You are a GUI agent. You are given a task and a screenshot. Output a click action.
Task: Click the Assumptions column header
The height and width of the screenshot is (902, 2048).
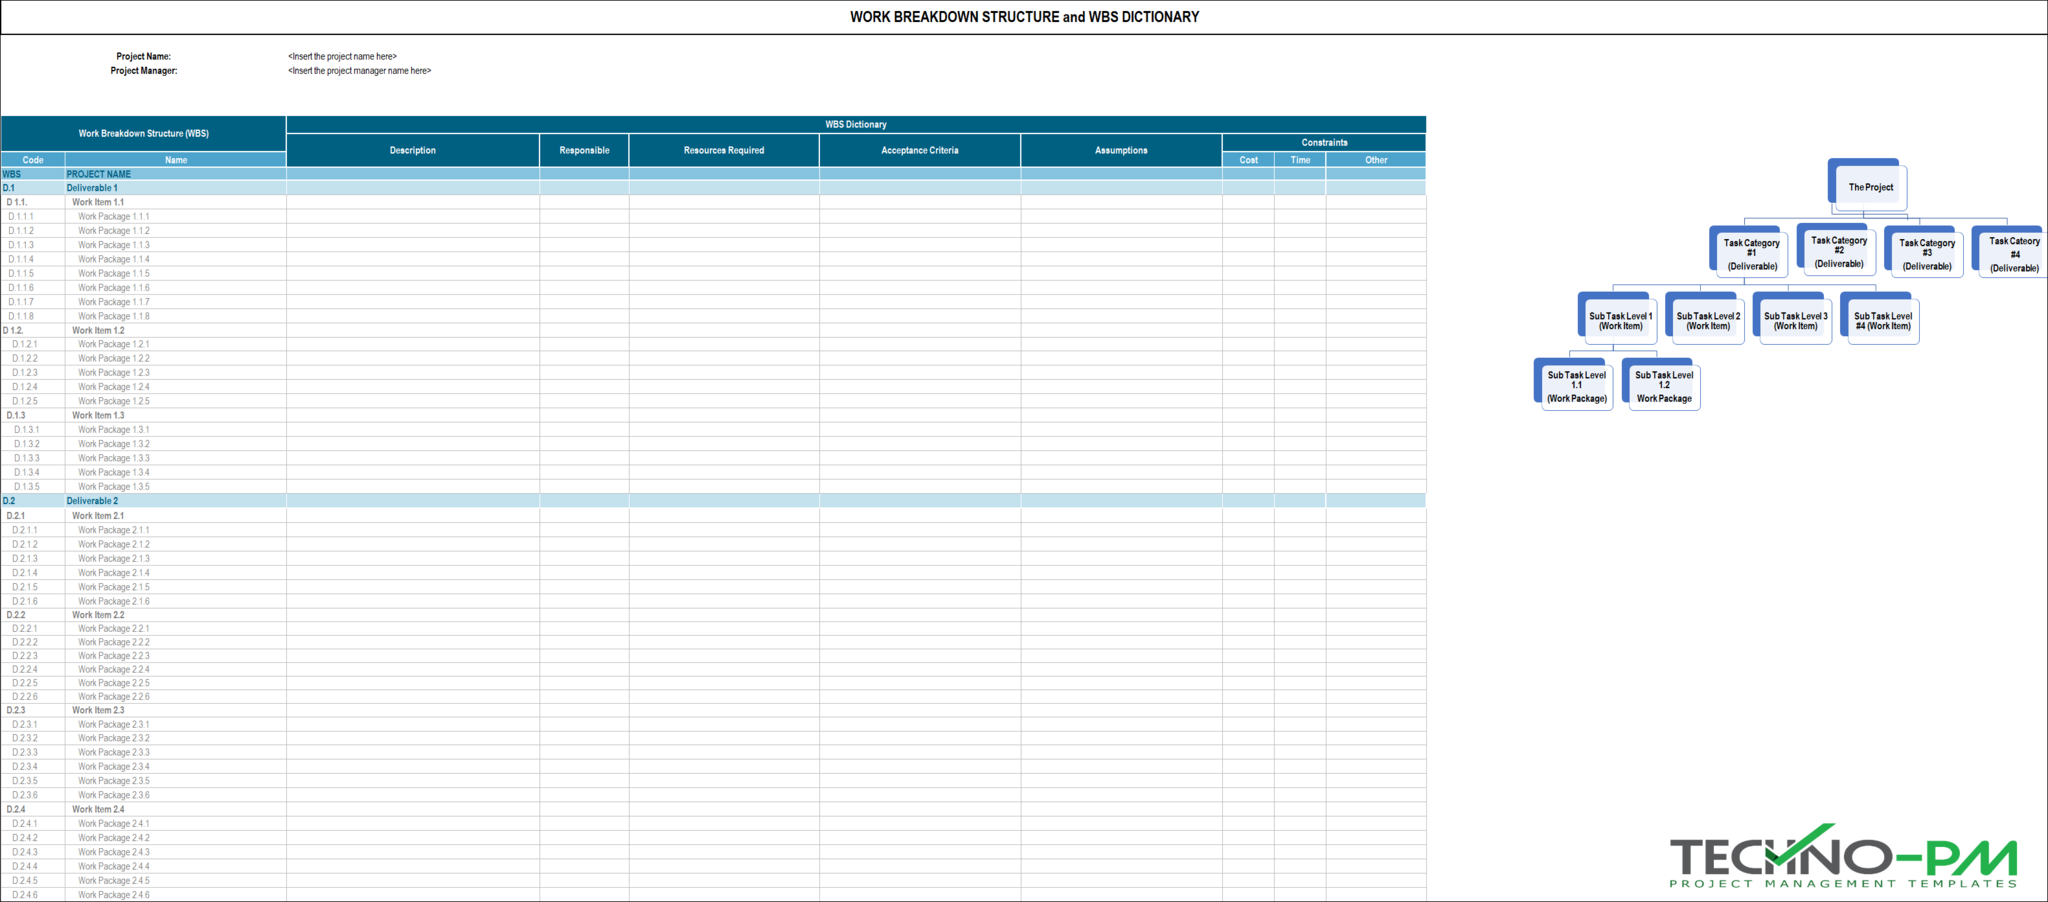pyautogui.click(x=1120, y=150)
